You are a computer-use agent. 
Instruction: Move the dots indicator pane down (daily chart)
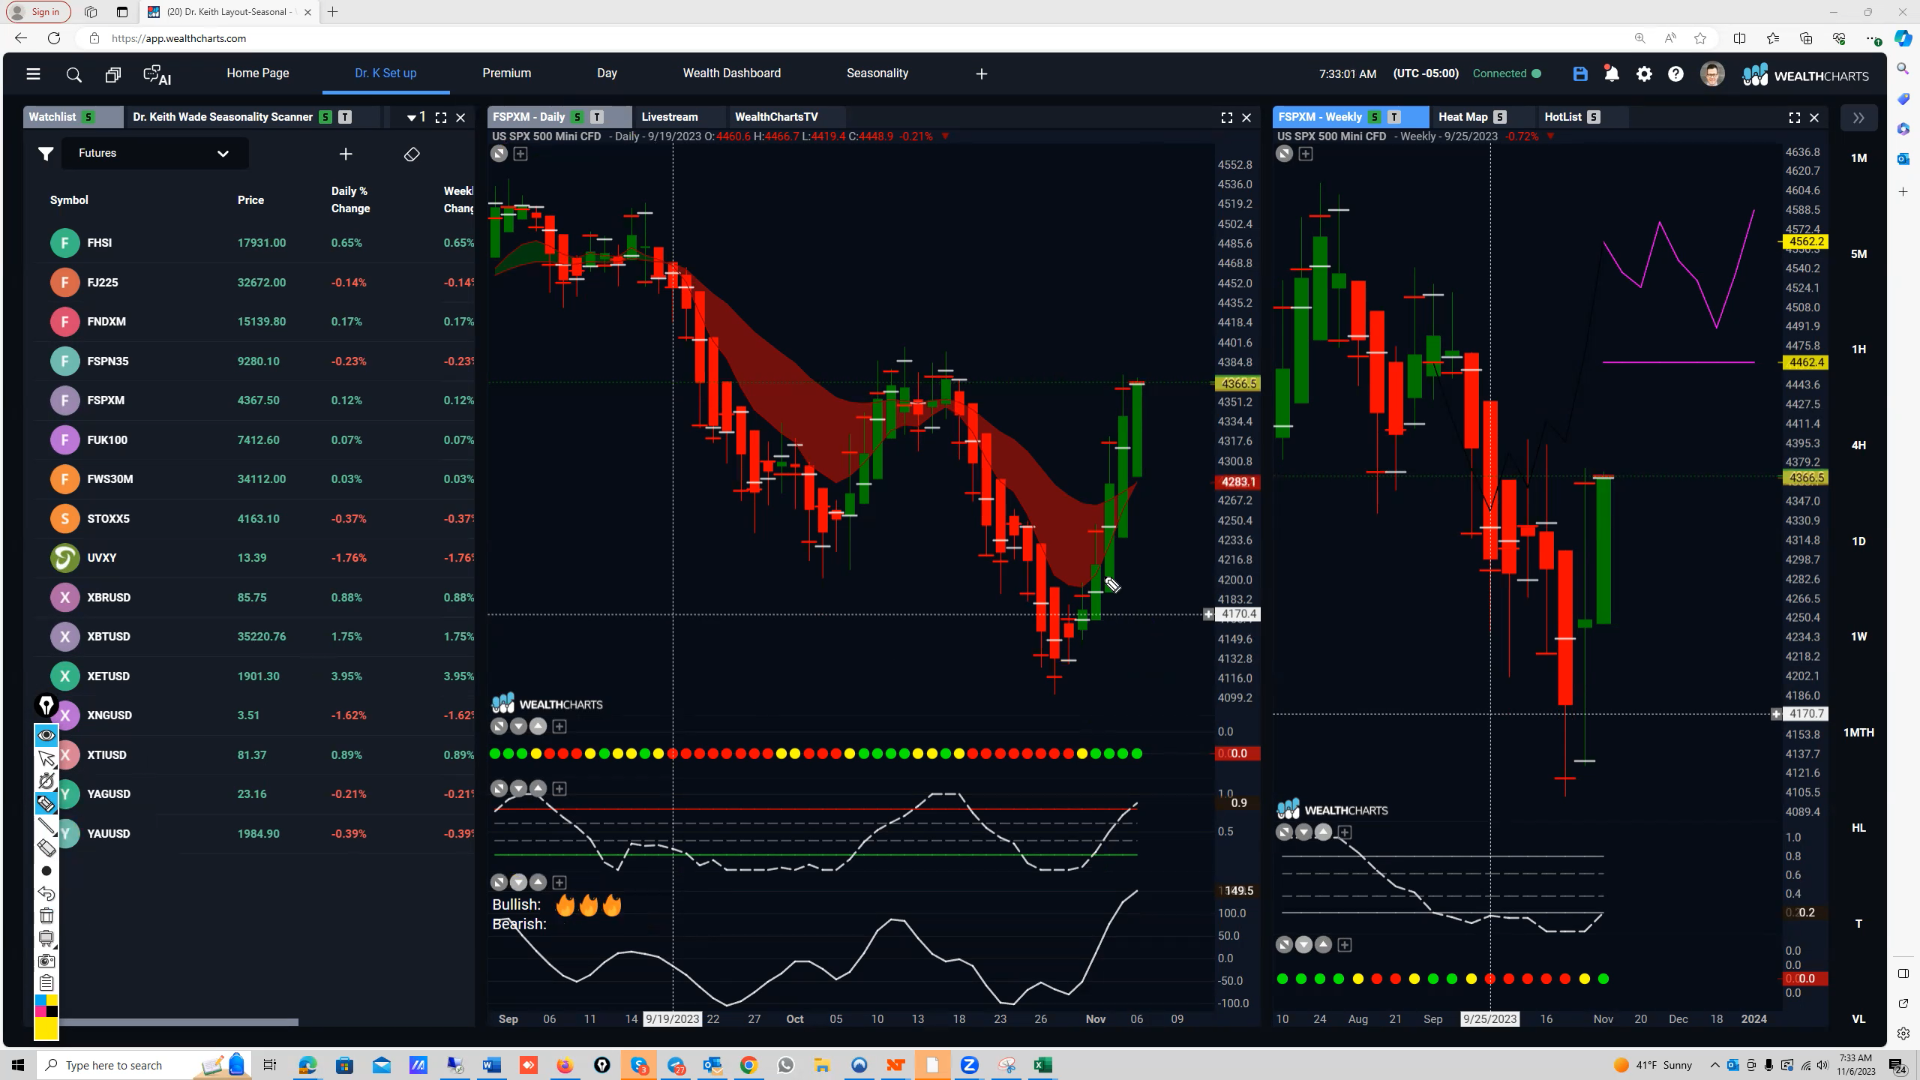519,727
